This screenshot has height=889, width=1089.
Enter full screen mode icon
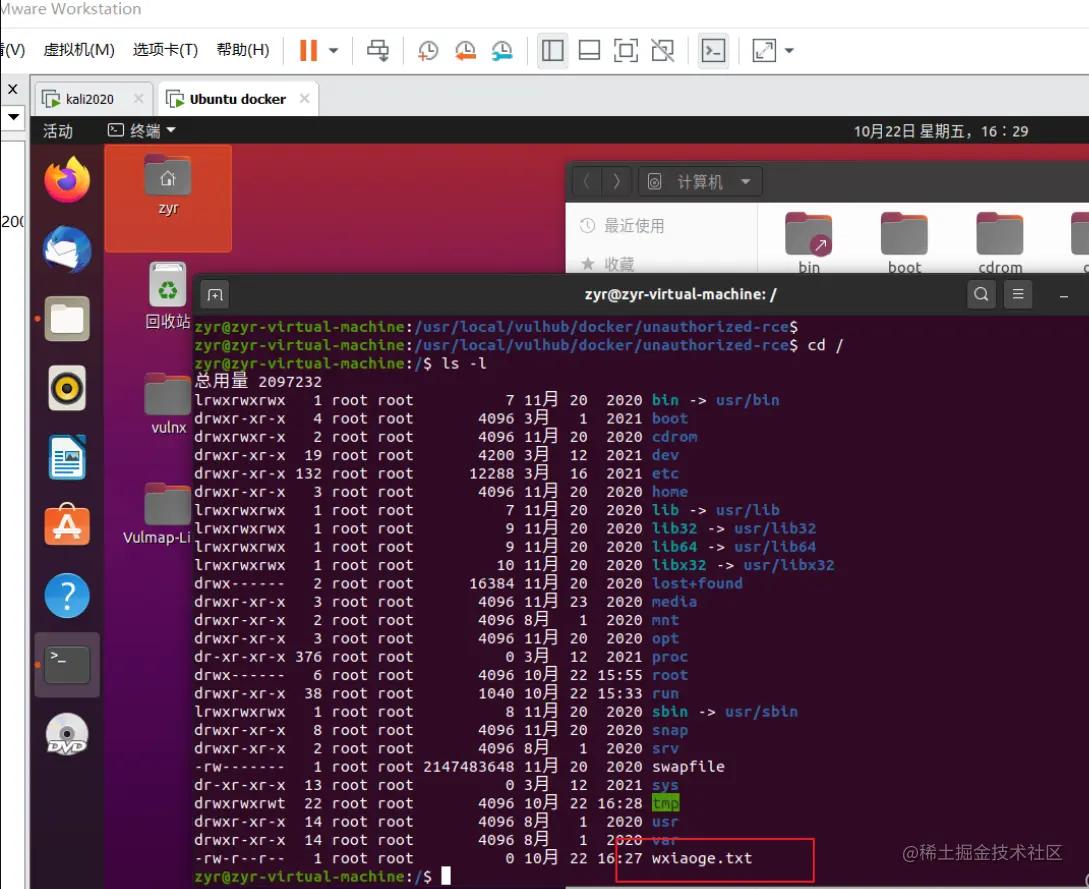point(626,50)
